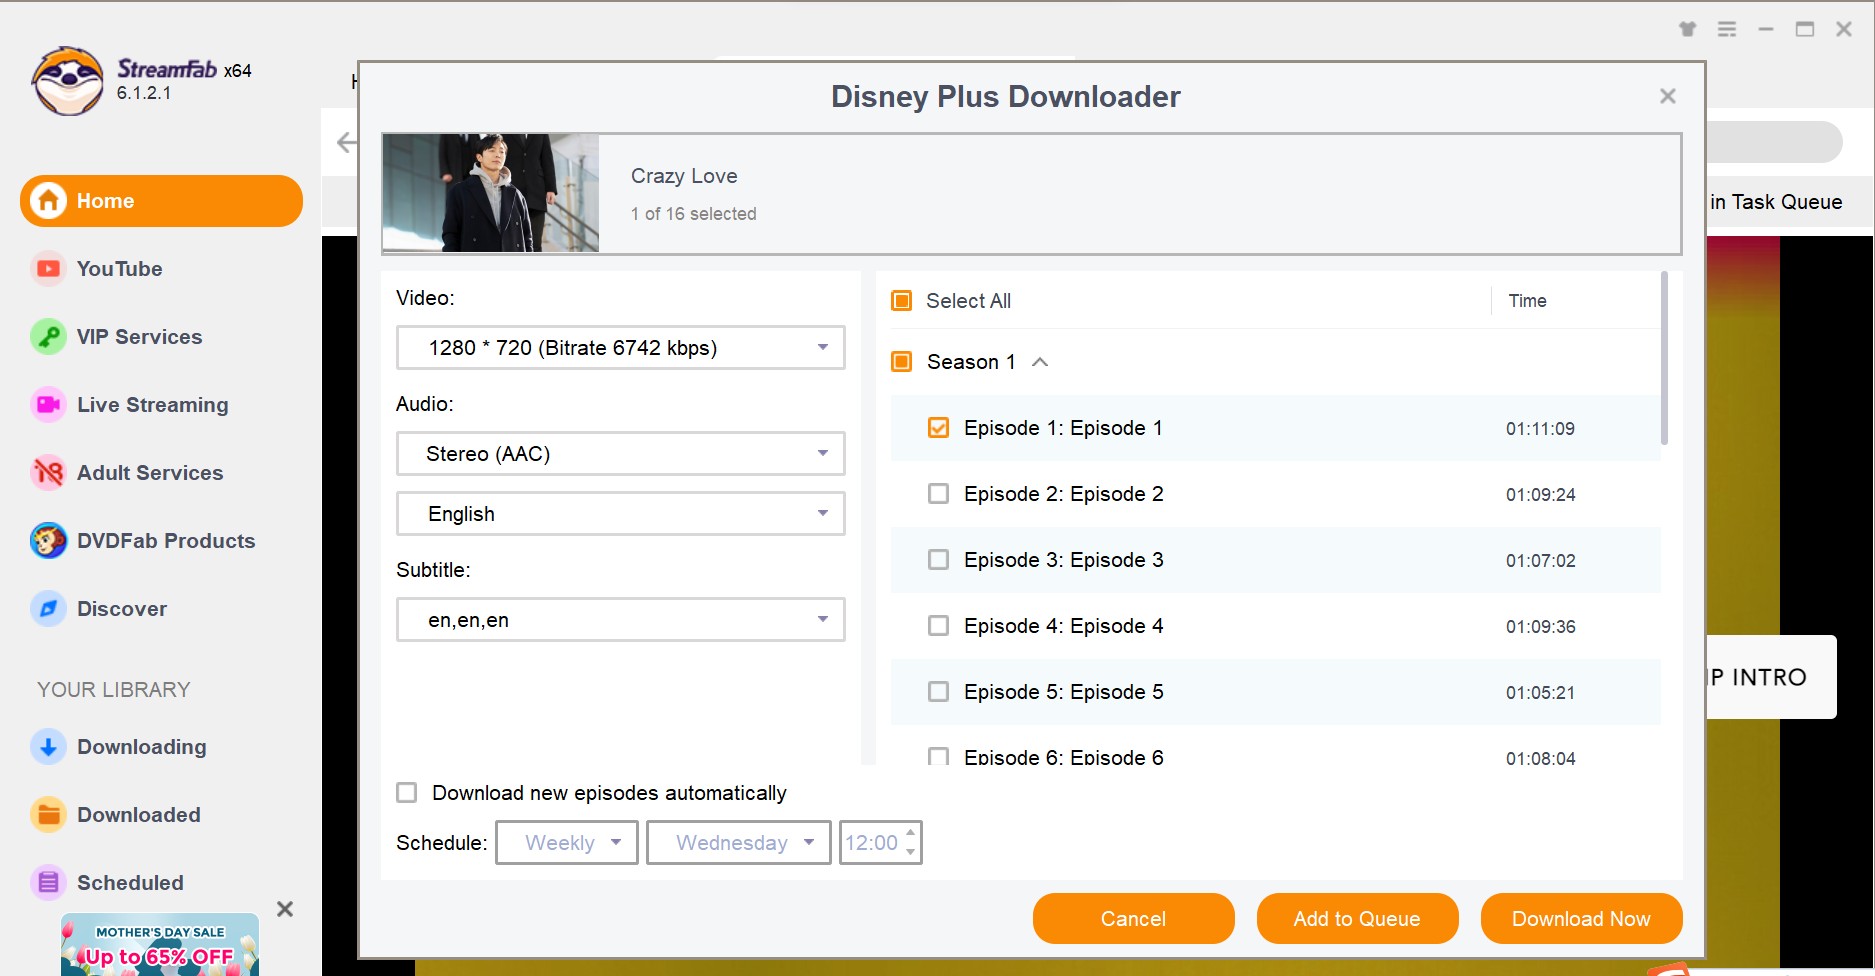Go to the Home menu item

tap(161, 201)
